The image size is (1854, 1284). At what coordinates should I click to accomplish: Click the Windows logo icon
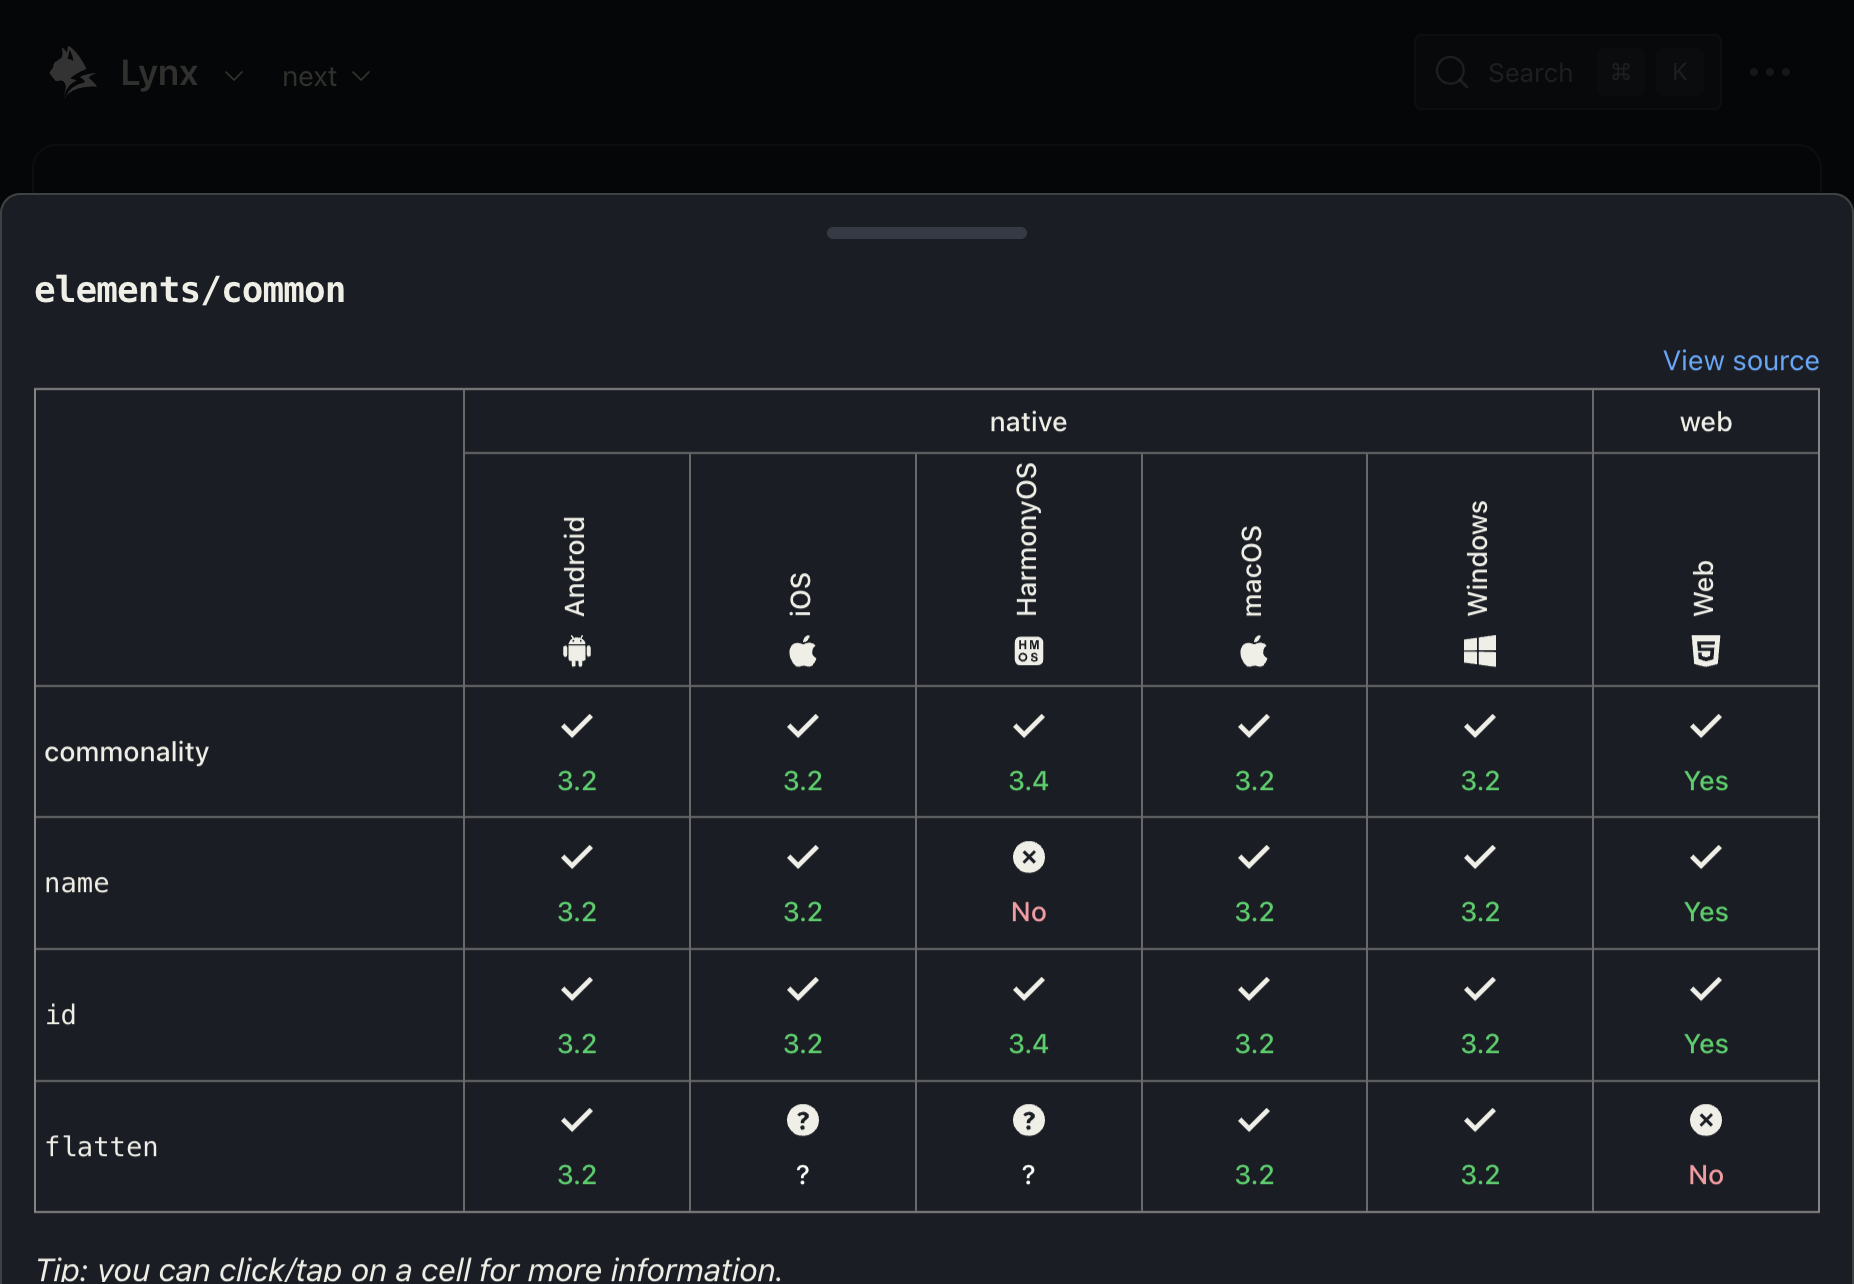(x=1479, y=651)
